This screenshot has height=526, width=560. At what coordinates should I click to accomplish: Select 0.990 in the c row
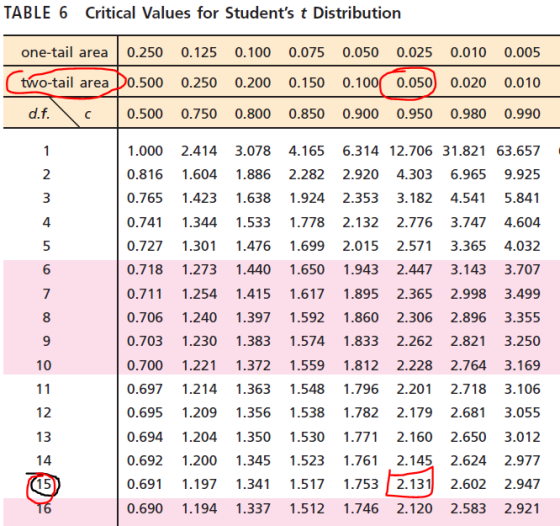point(522,114)
